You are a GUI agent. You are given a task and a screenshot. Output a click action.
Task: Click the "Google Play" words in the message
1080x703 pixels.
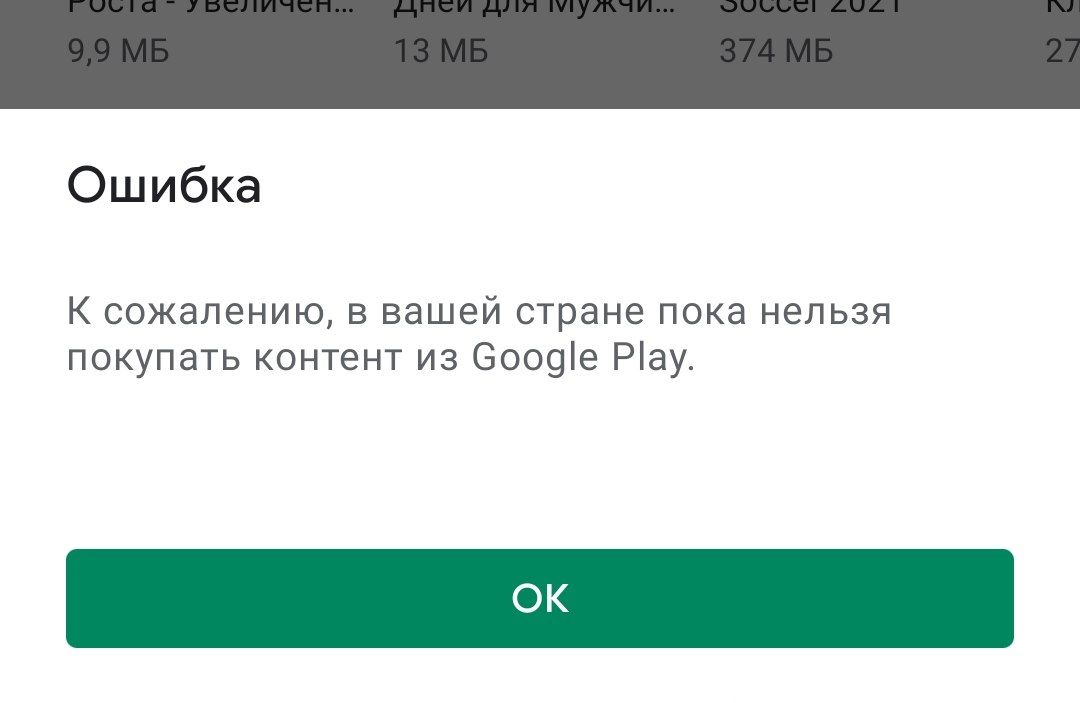point(583,358)
